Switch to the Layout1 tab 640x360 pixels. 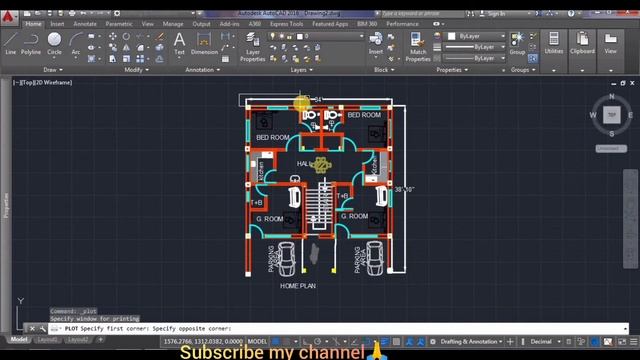click(47, 340)
